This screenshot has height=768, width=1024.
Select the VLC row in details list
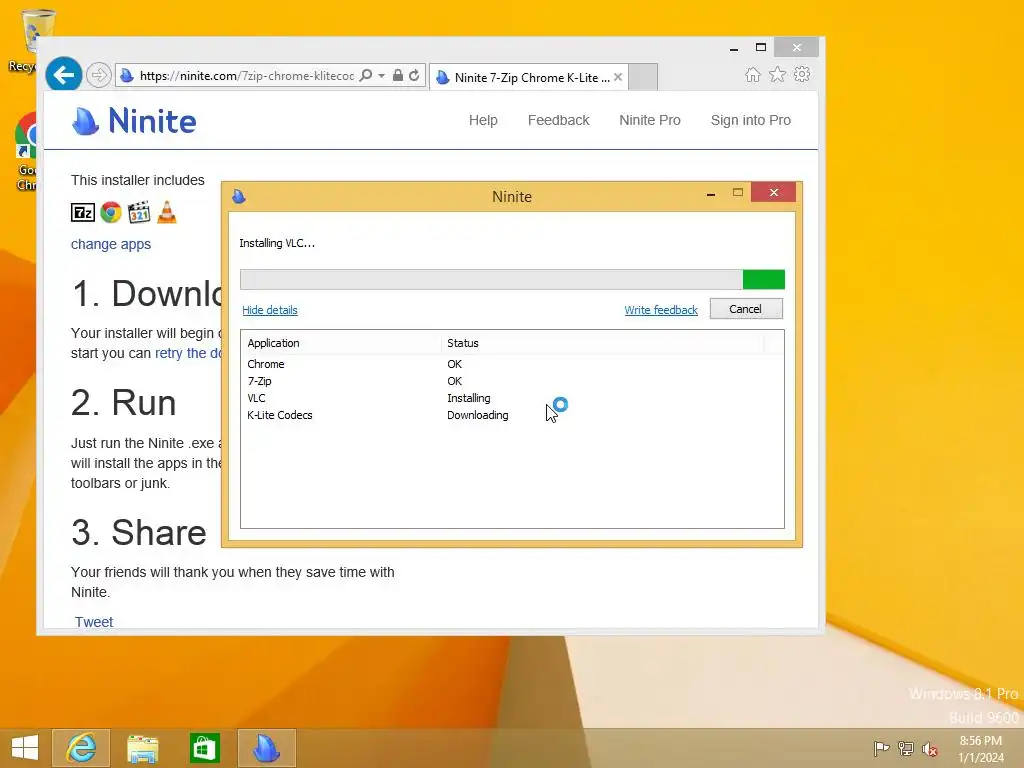pos(512,398)
